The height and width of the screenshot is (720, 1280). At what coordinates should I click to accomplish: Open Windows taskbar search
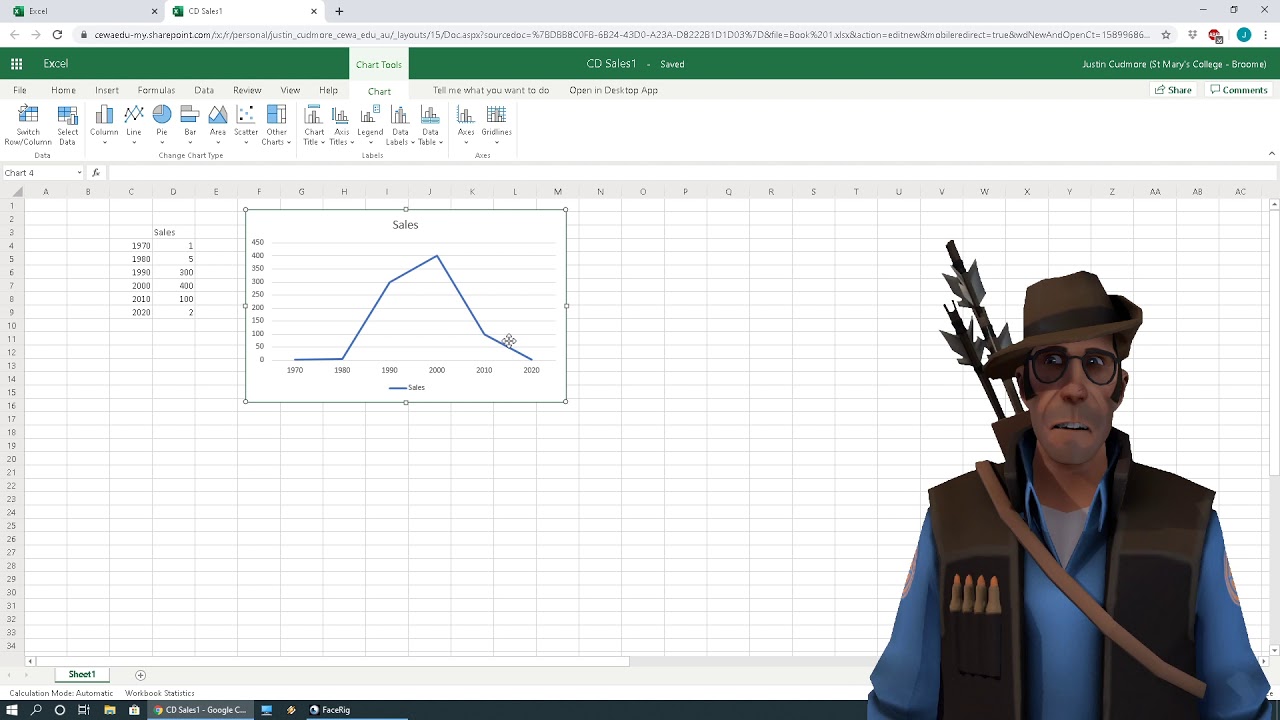[x=36, y=710]
